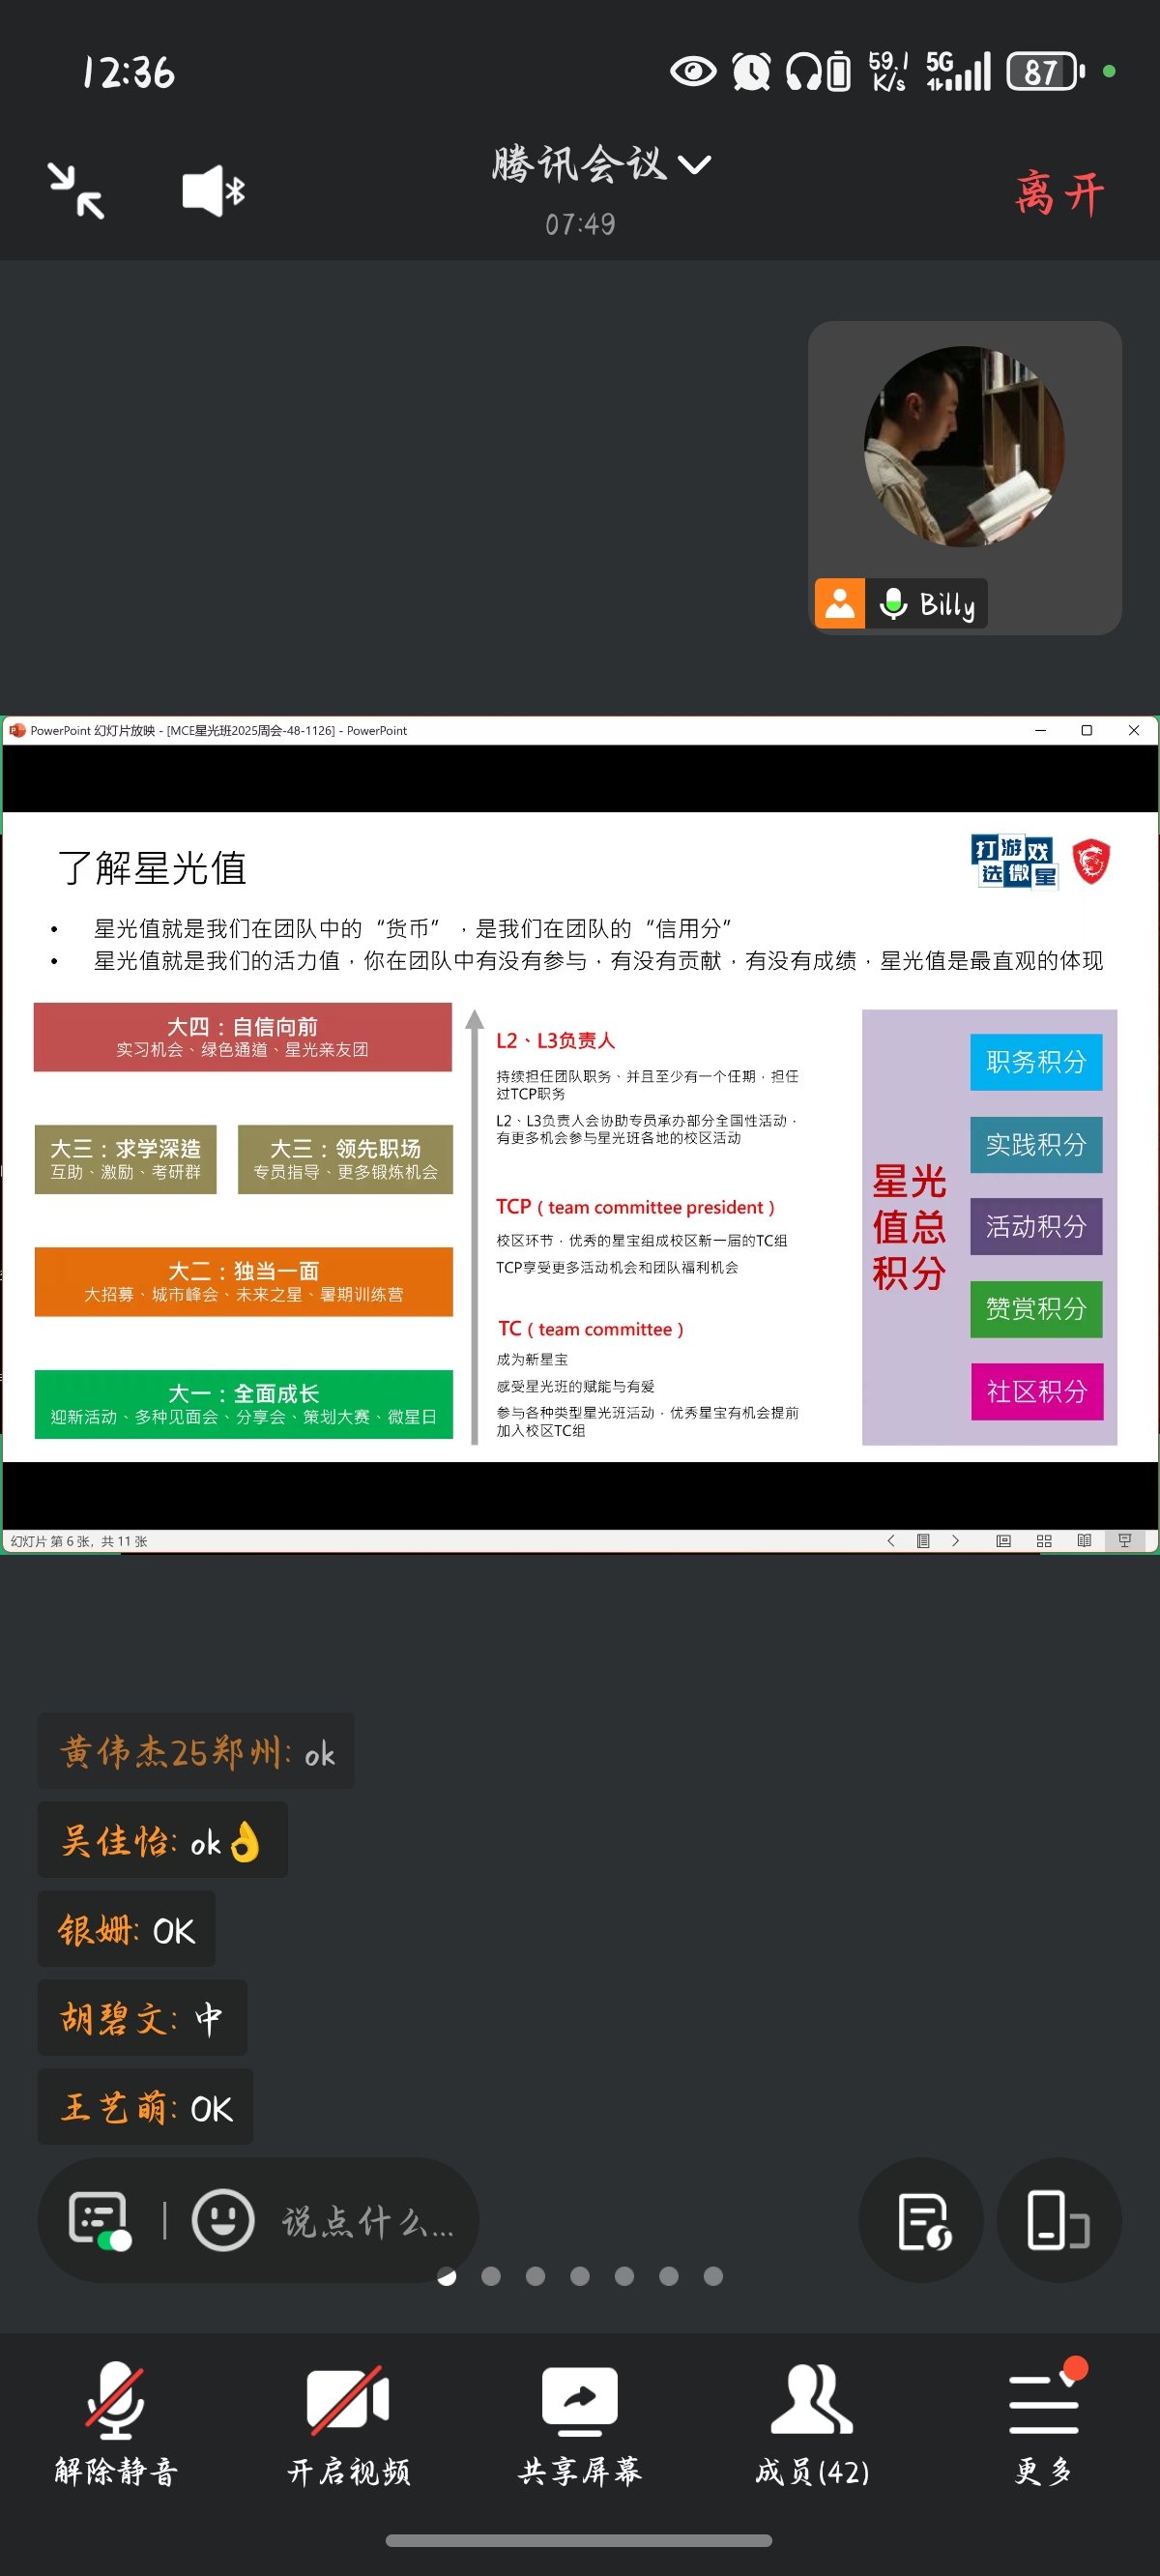Select Reading view icon in PowerPoint
This screenshot has height=2576, width=1160.
[x=1084, y=1541]
